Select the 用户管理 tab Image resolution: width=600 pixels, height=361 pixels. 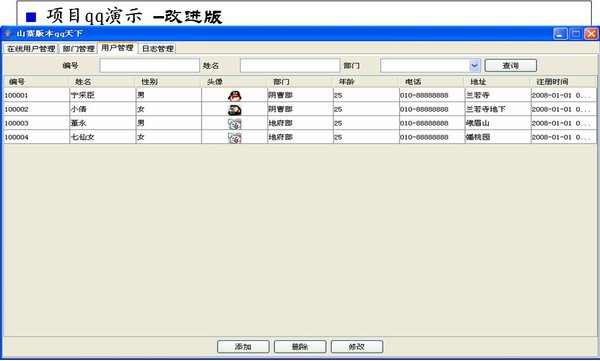click(117, 48)
